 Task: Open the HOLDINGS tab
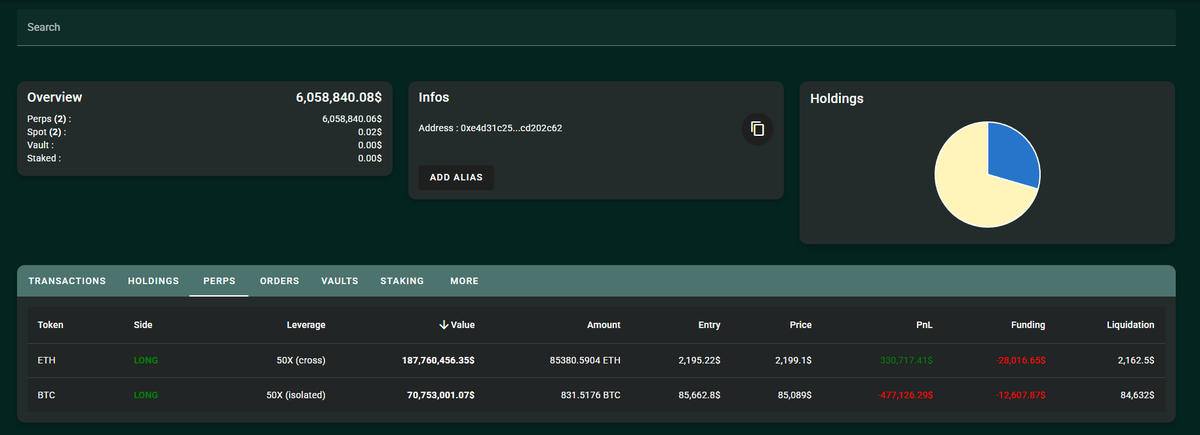tap(153, 281)
